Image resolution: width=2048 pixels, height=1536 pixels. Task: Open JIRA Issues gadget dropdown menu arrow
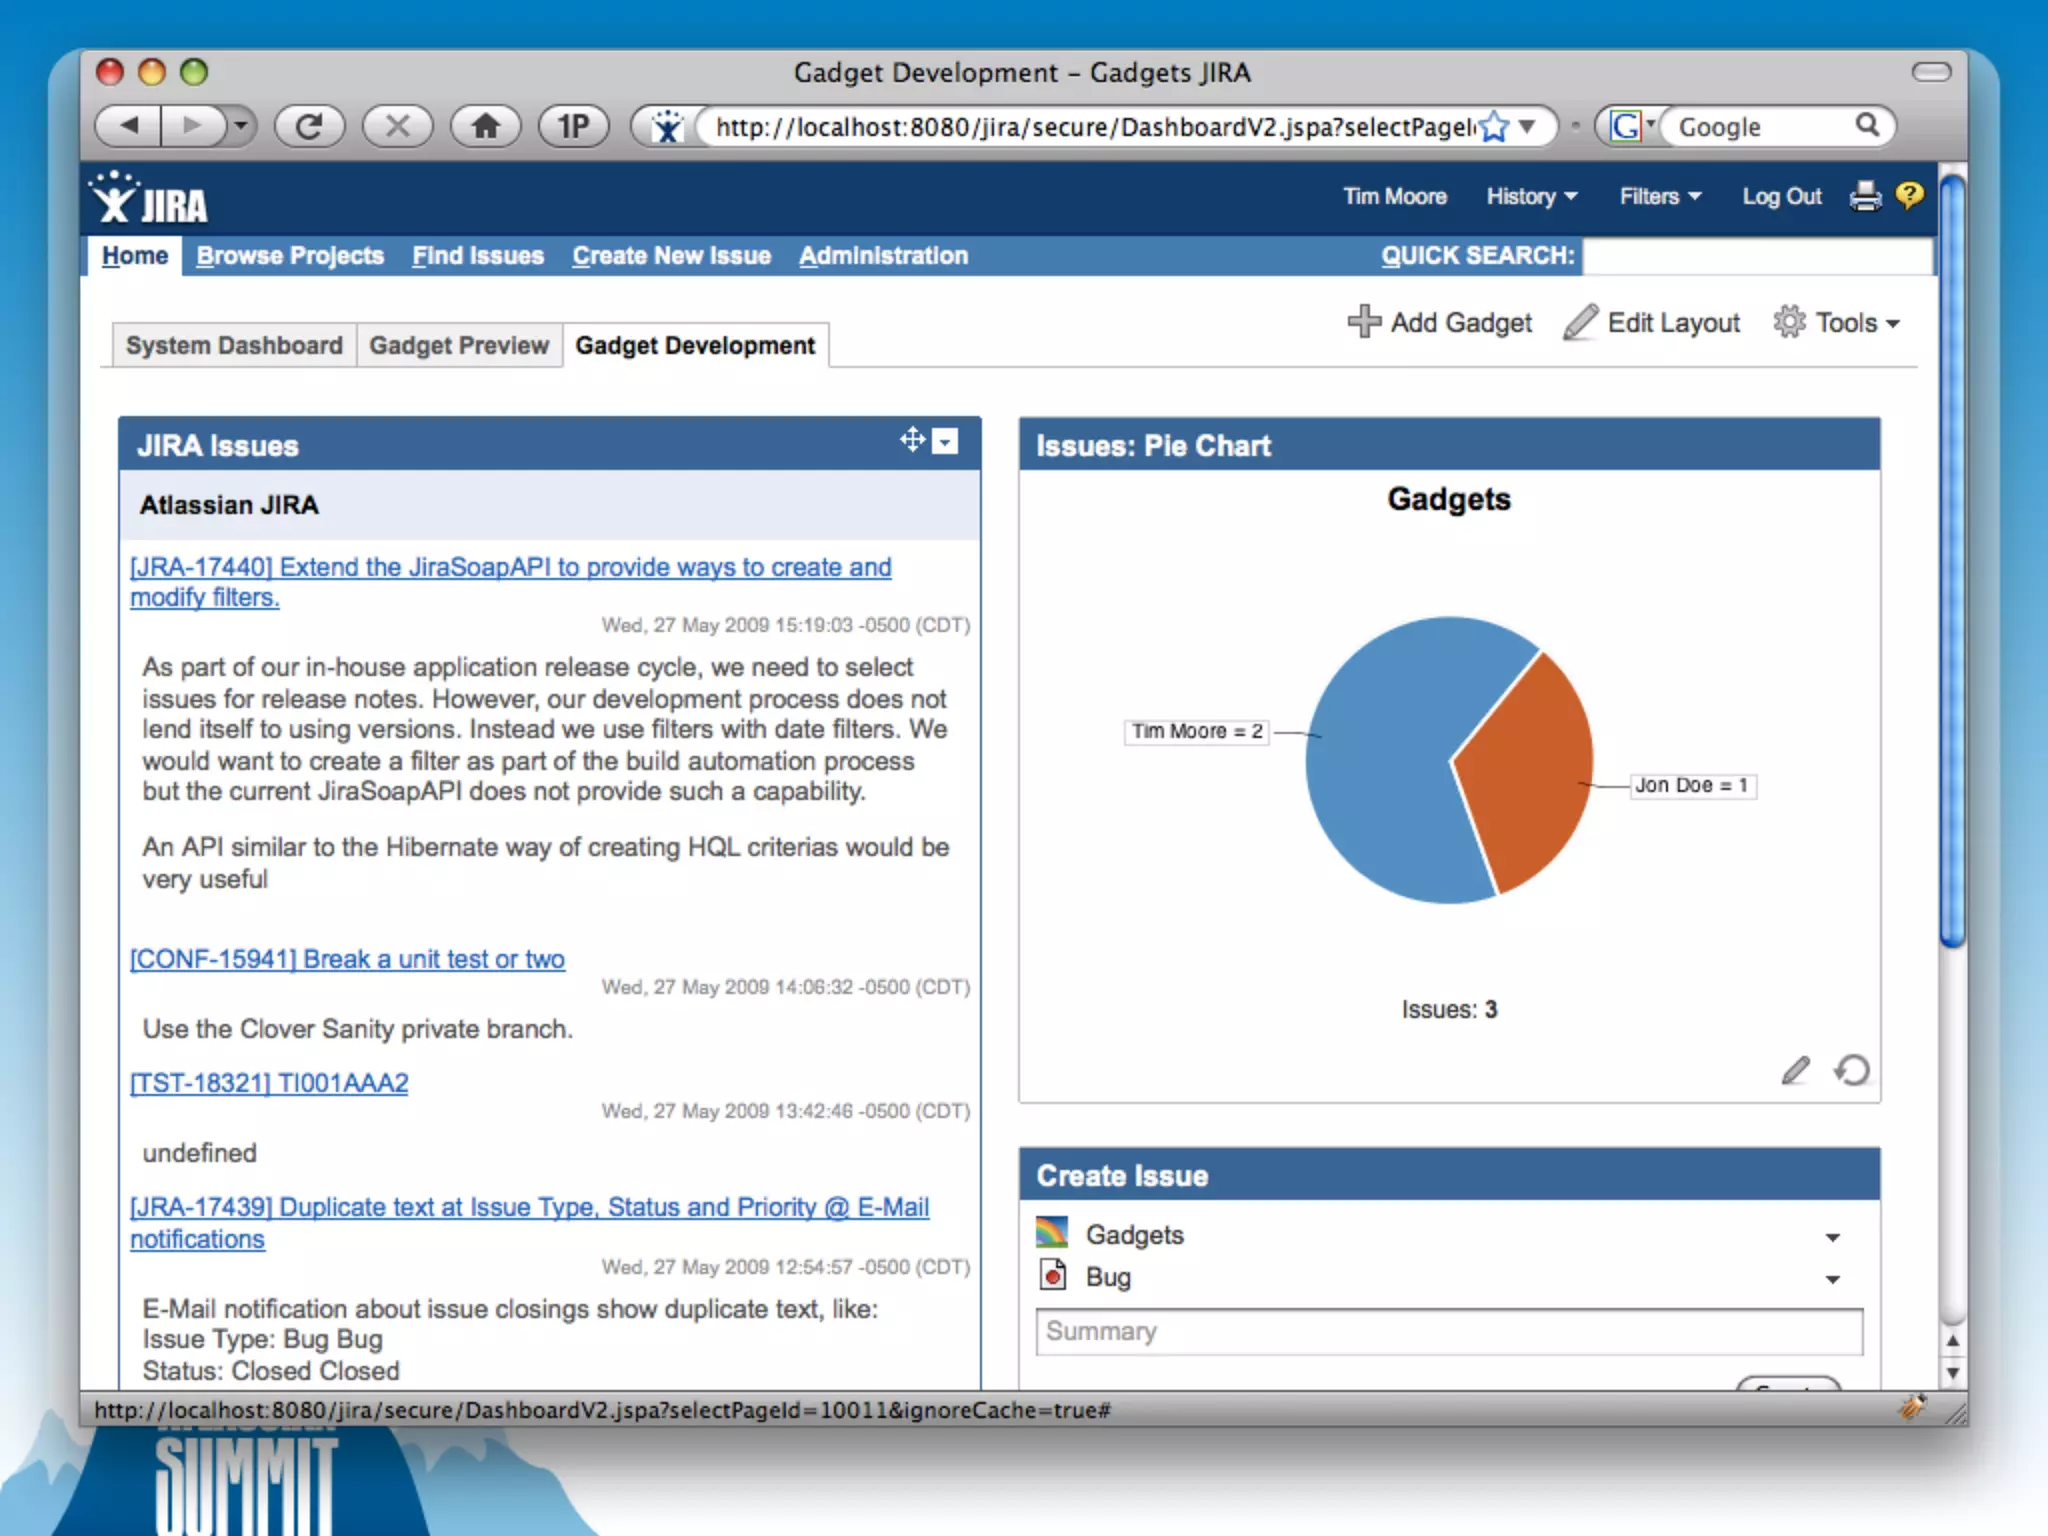[945, 441]
